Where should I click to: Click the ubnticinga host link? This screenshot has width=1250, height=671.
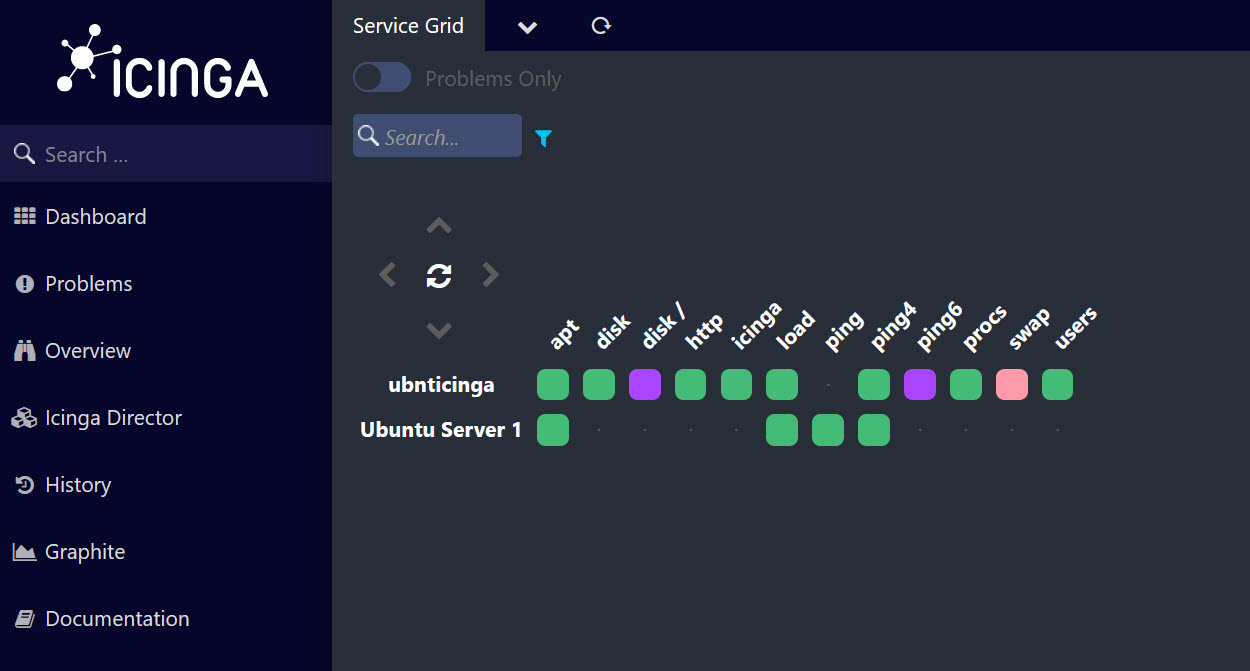click(x=441, y=385)
